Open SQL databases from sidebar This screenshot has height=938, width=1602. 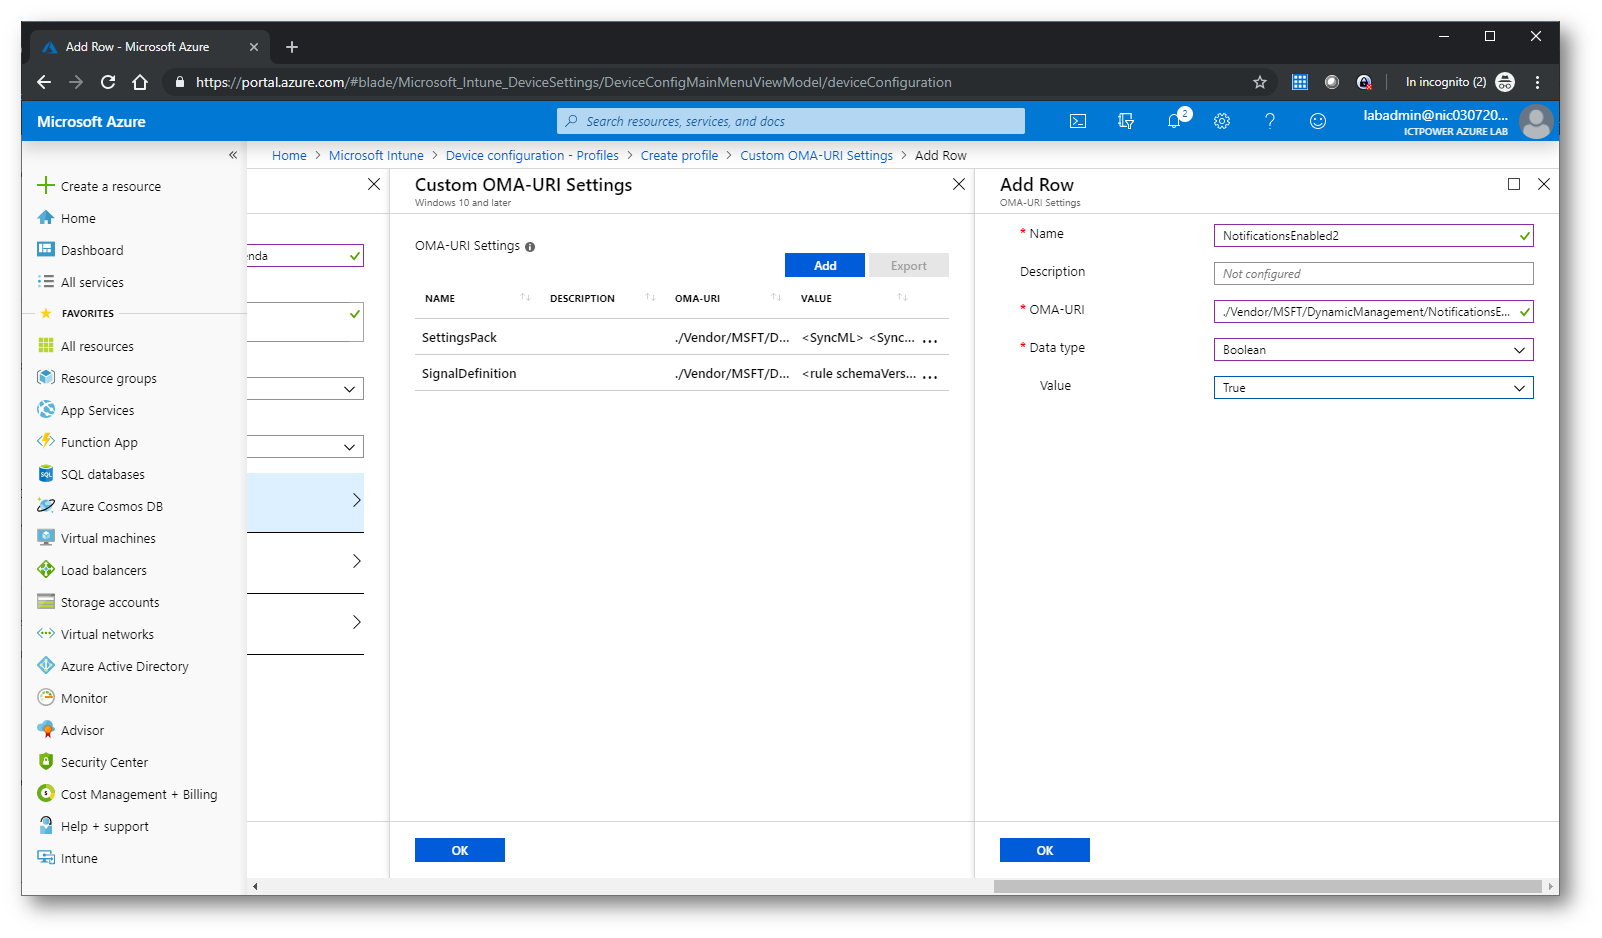point(102,474)
